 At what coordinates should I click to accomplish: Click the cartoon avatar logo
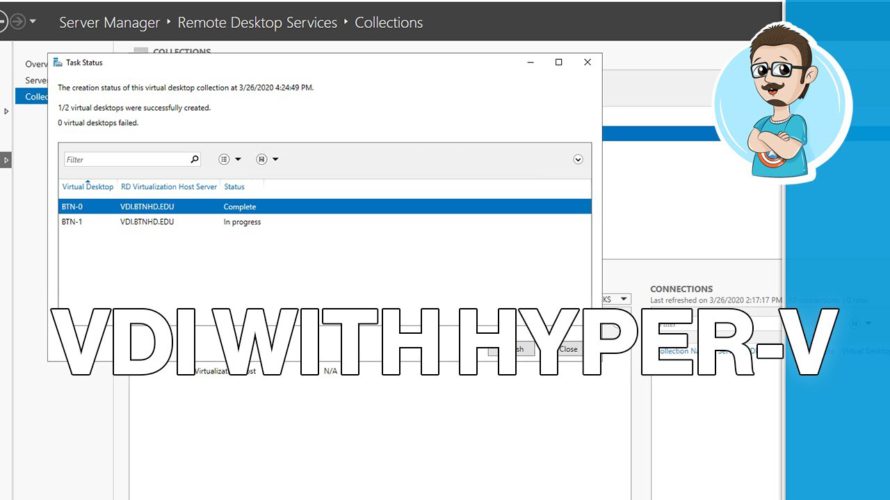point(783,102)
